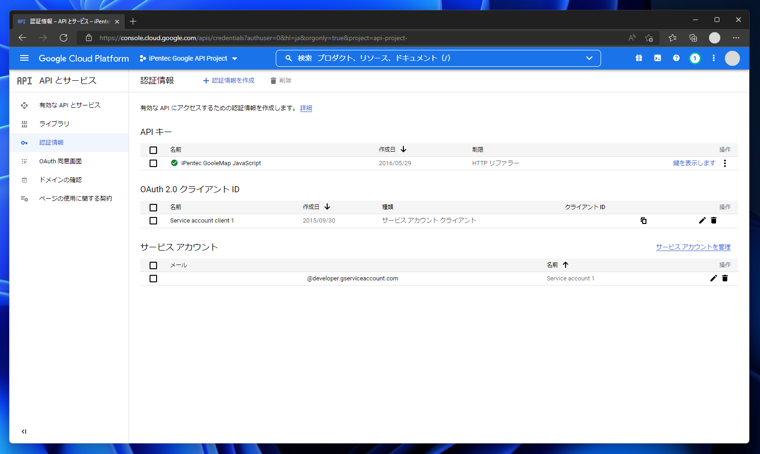Click 鍵を表示します link

click(x=694, y=163)
